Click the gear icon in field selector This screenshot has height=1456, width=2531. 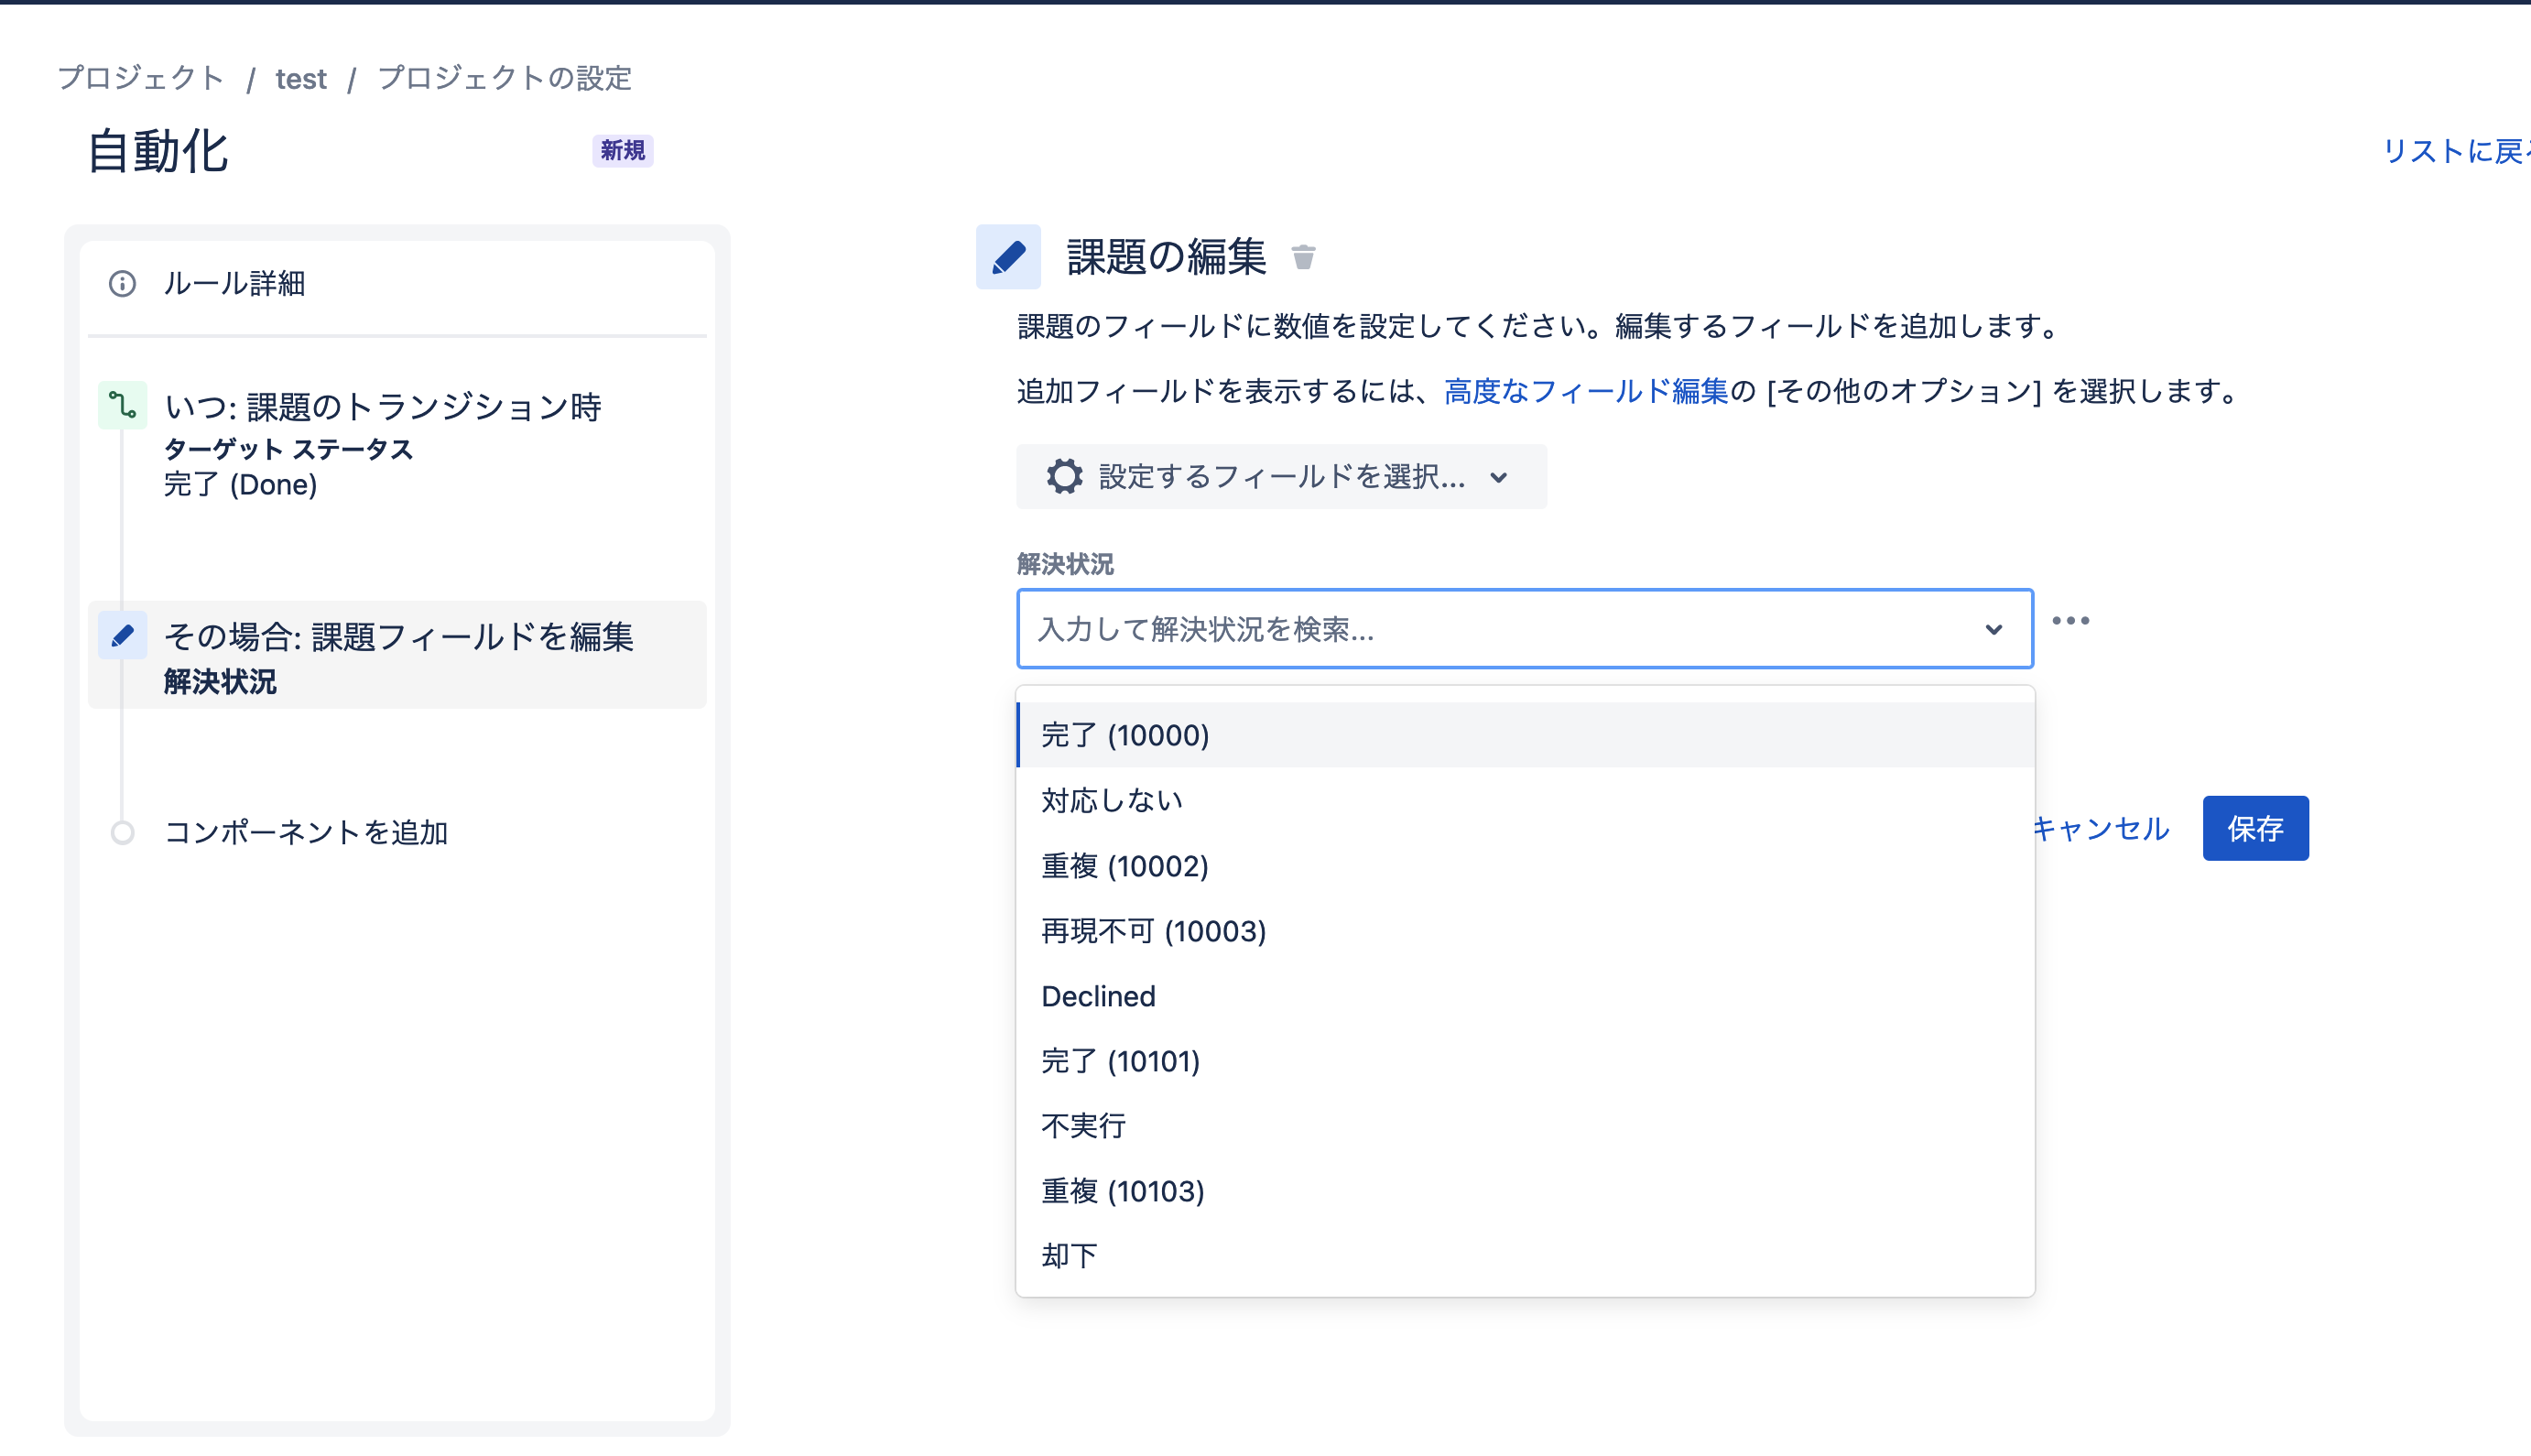pyautogui.click(x=1064, y=476)
